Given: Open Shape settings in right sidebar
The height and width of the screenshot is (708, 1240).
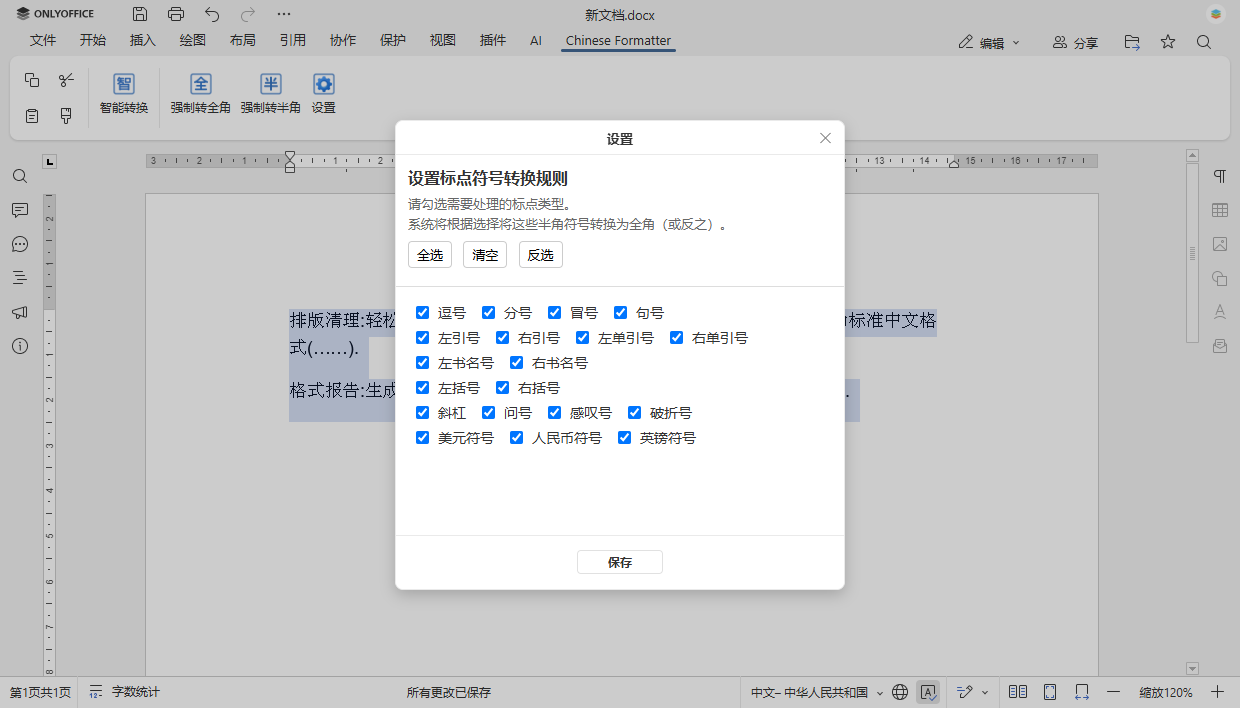Looking at the screenshot, I should click(1220, 278).
